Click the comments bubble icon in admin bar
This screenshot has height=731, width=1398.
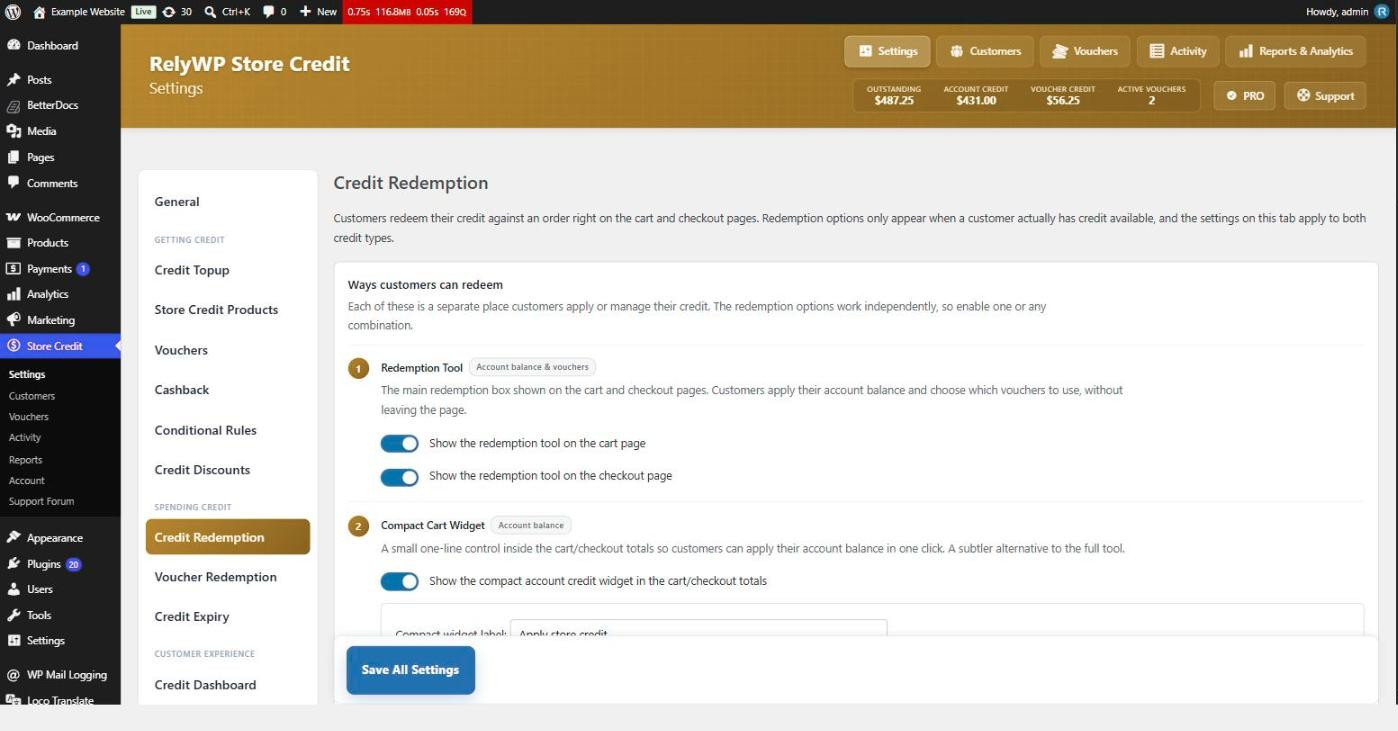coord(268,12)
